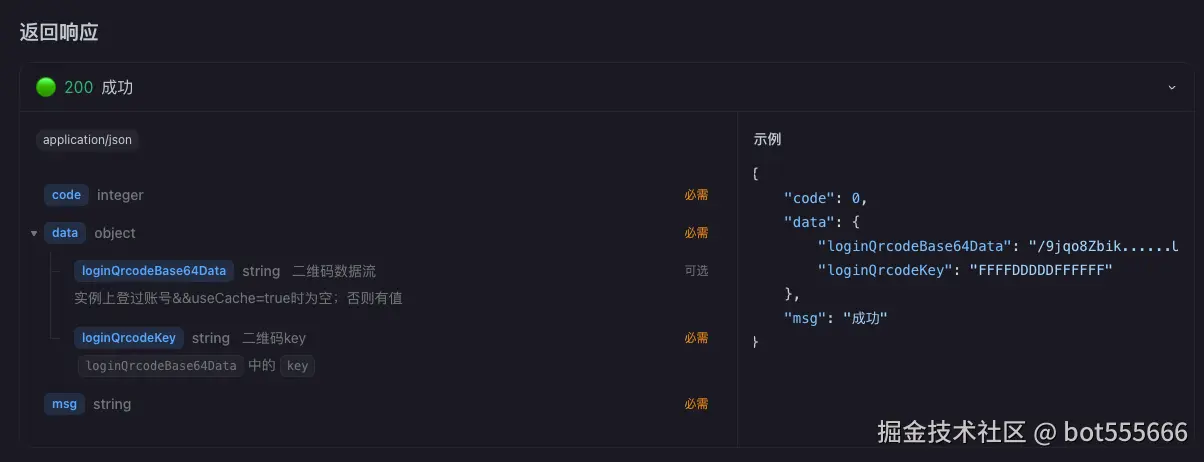
Task: Click the data field name tag
Action: (x=65, y=233)
